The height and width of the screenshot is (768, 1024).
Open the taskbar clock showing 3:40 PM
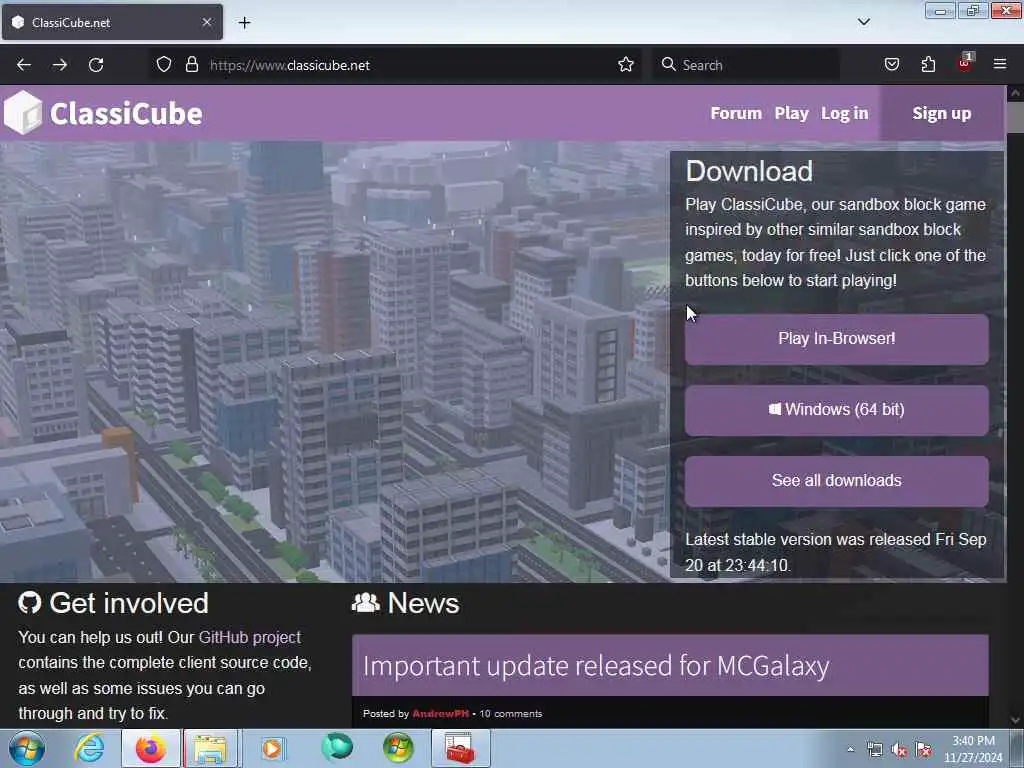(973, 749)
